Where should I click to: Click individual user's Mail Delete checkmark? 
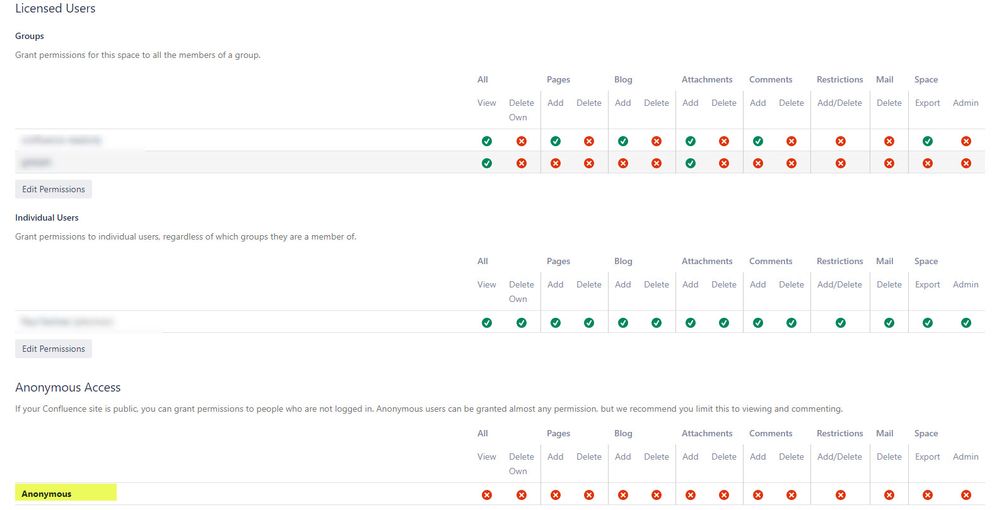click(889, 323)
